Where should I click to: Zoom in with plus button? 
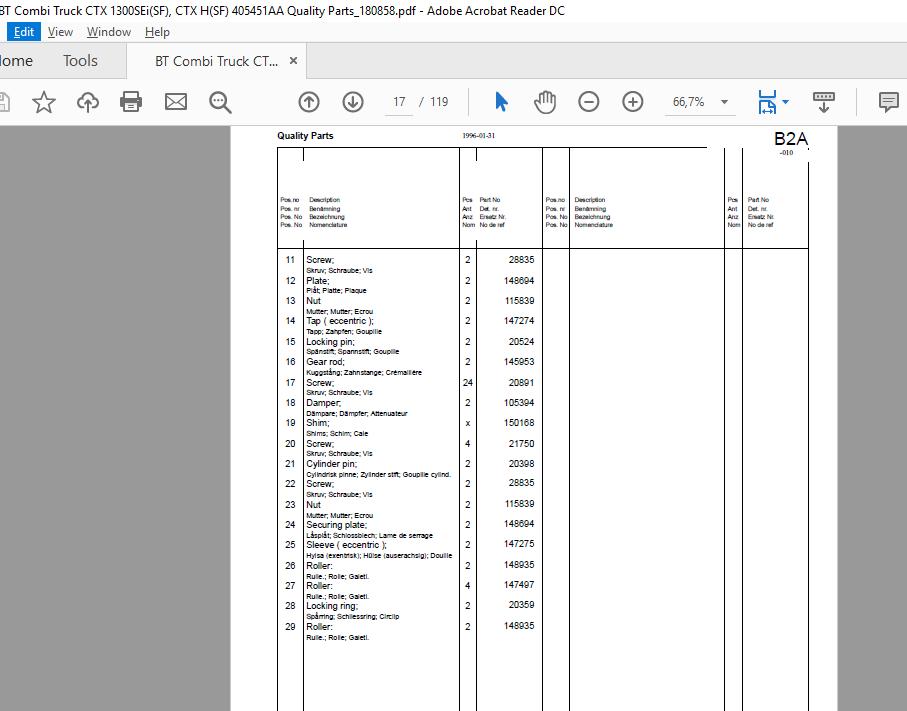(633, 102)
